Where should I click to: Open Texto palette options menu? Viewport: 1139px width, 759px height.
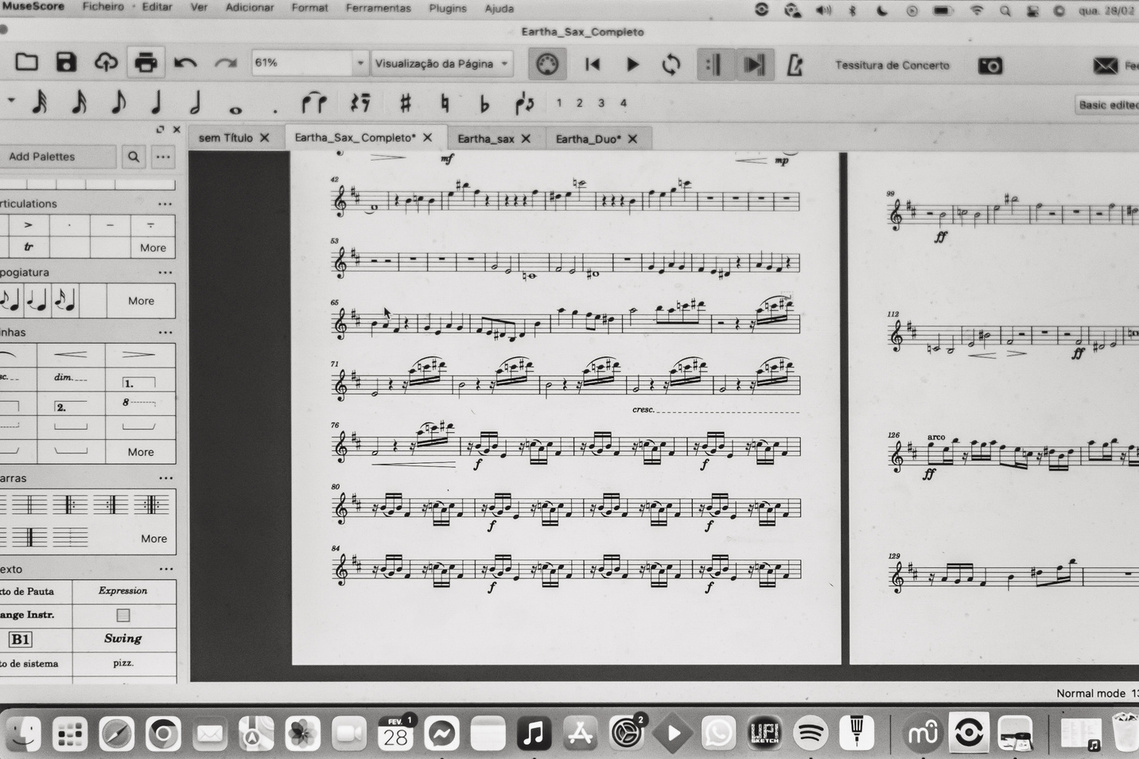(x=166, y=569)
